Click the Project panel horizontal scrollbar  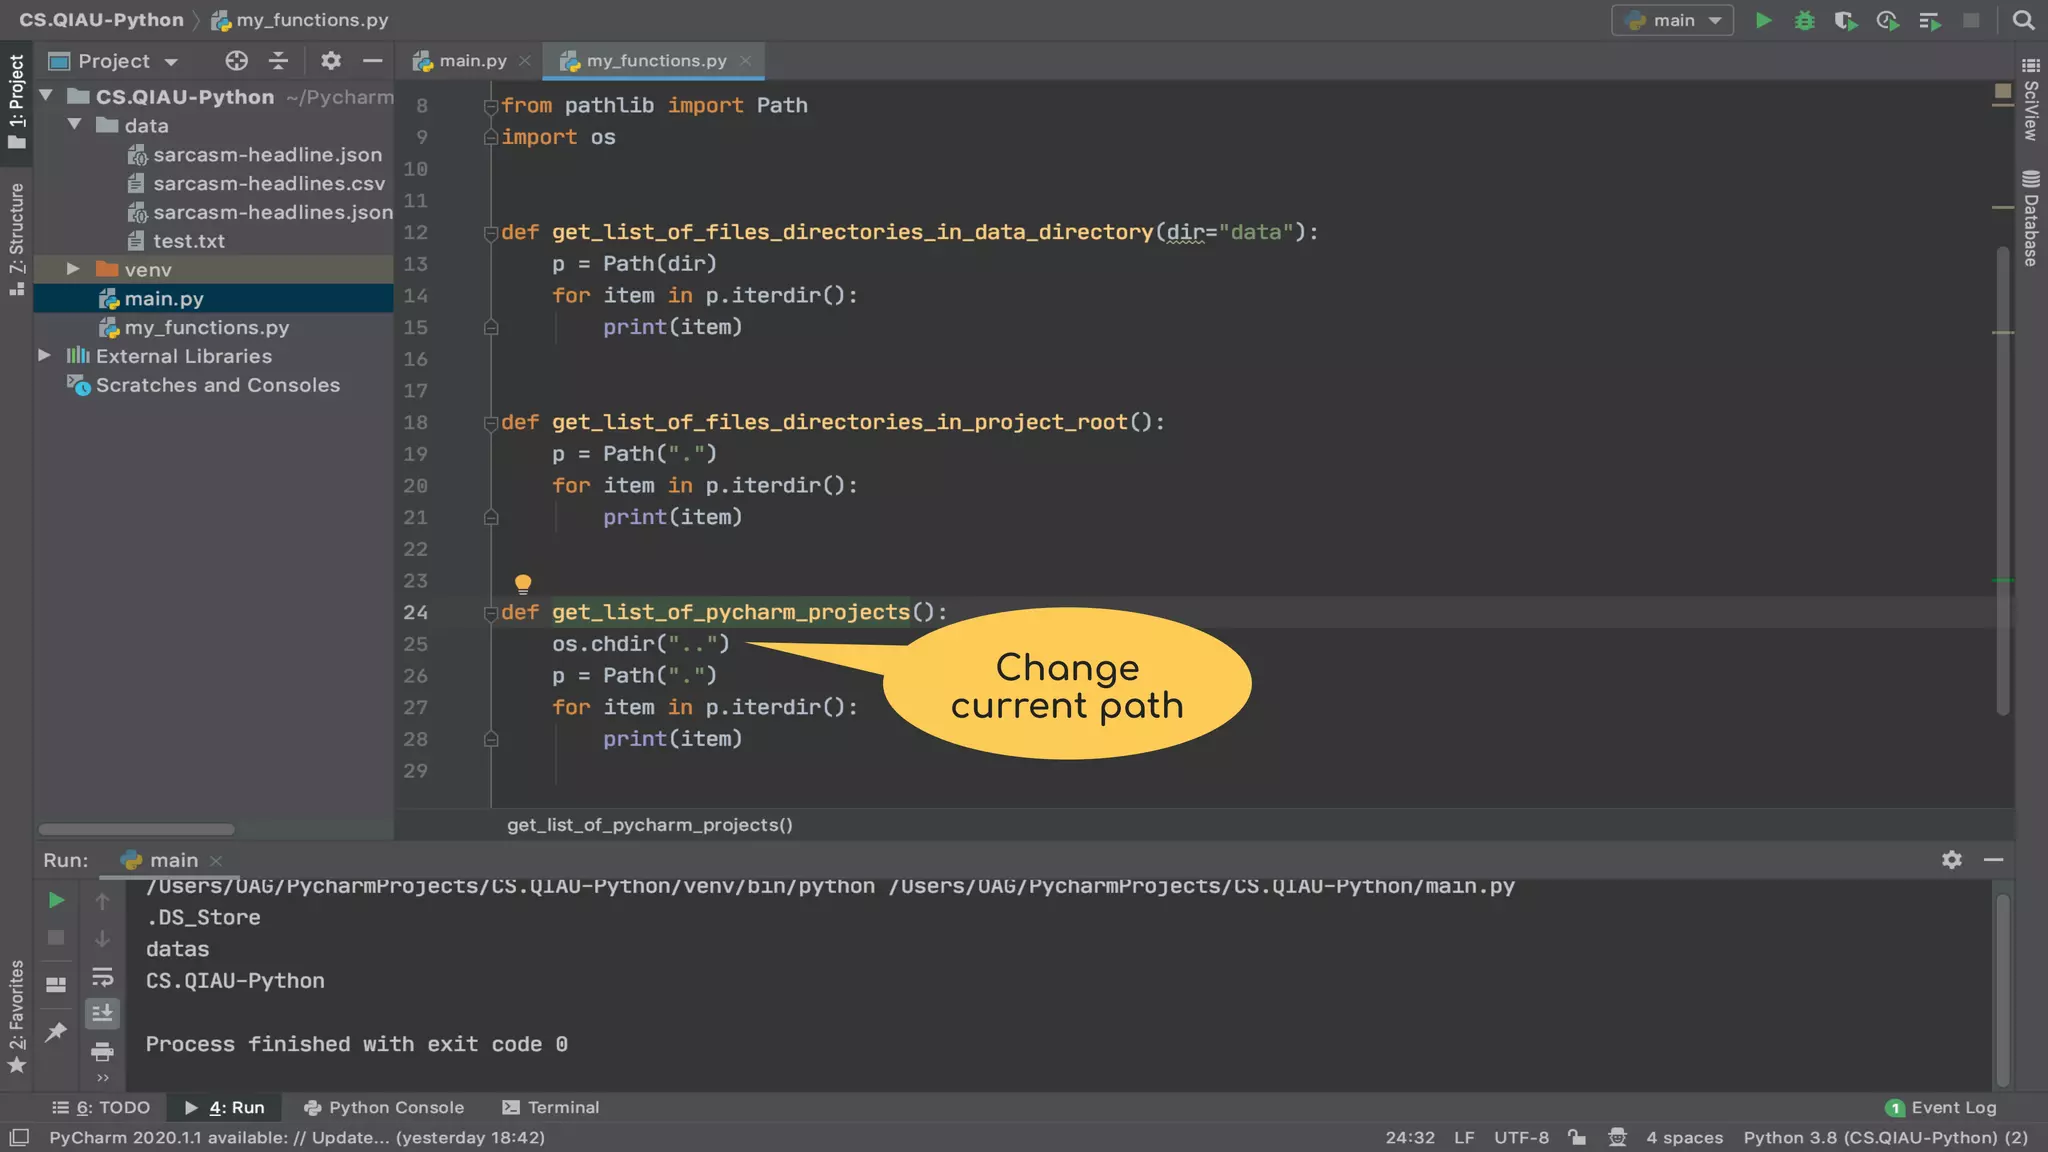pos(136,829)
